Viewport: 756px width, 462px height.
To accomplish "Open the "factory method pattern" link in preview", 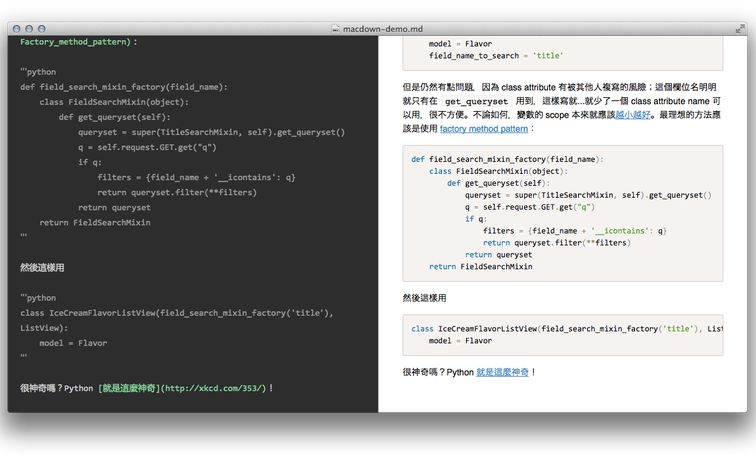I will (483, 129).
